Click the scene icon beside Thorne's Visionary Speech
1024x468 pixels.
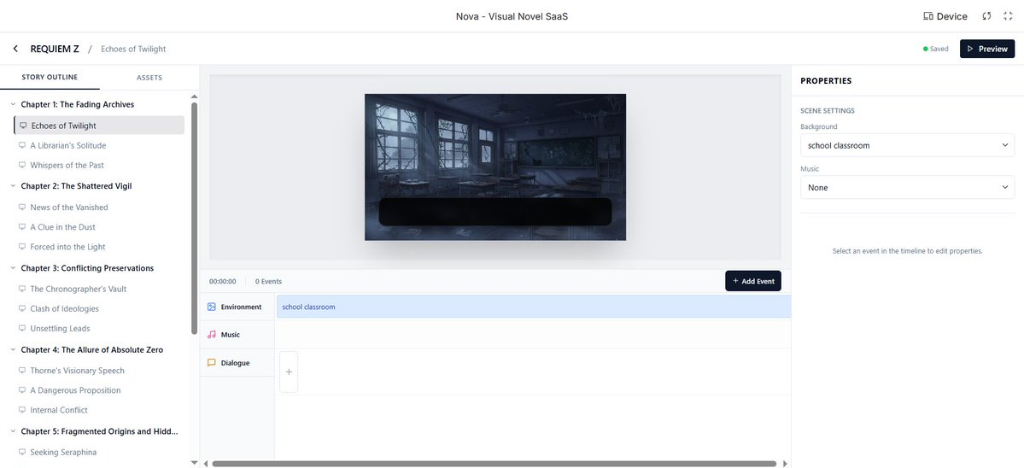[x=22, y=370]
